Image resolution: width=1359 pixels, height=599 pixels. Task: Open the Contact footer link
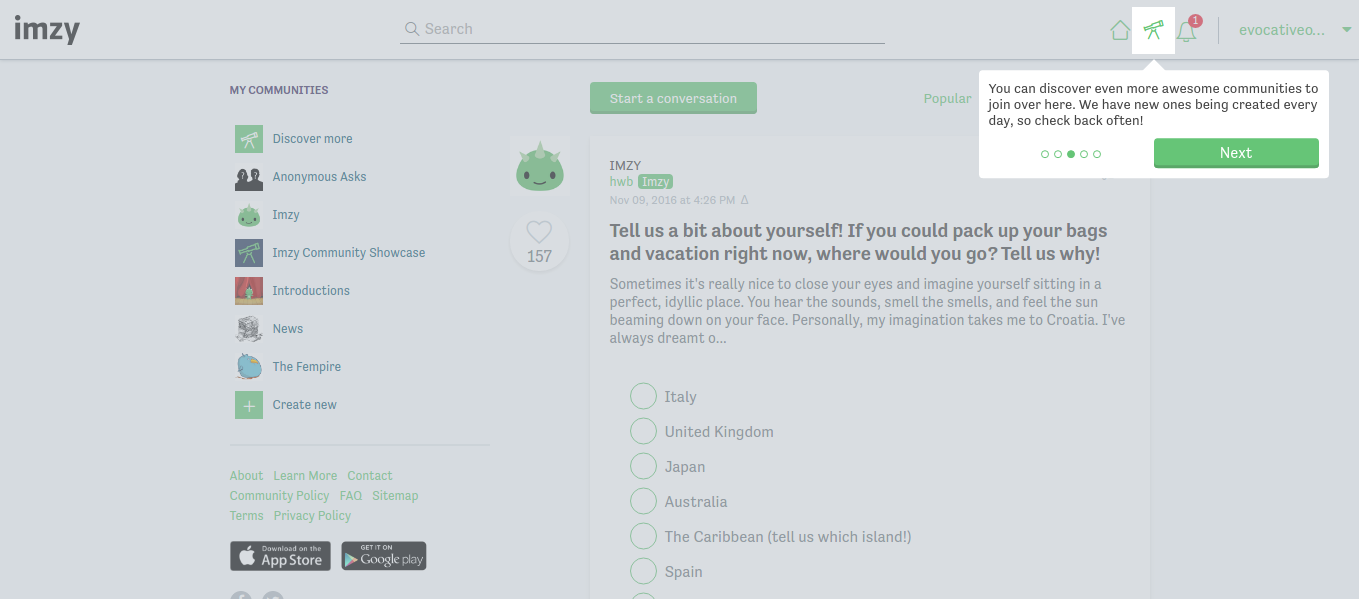[x=370, y=476]
